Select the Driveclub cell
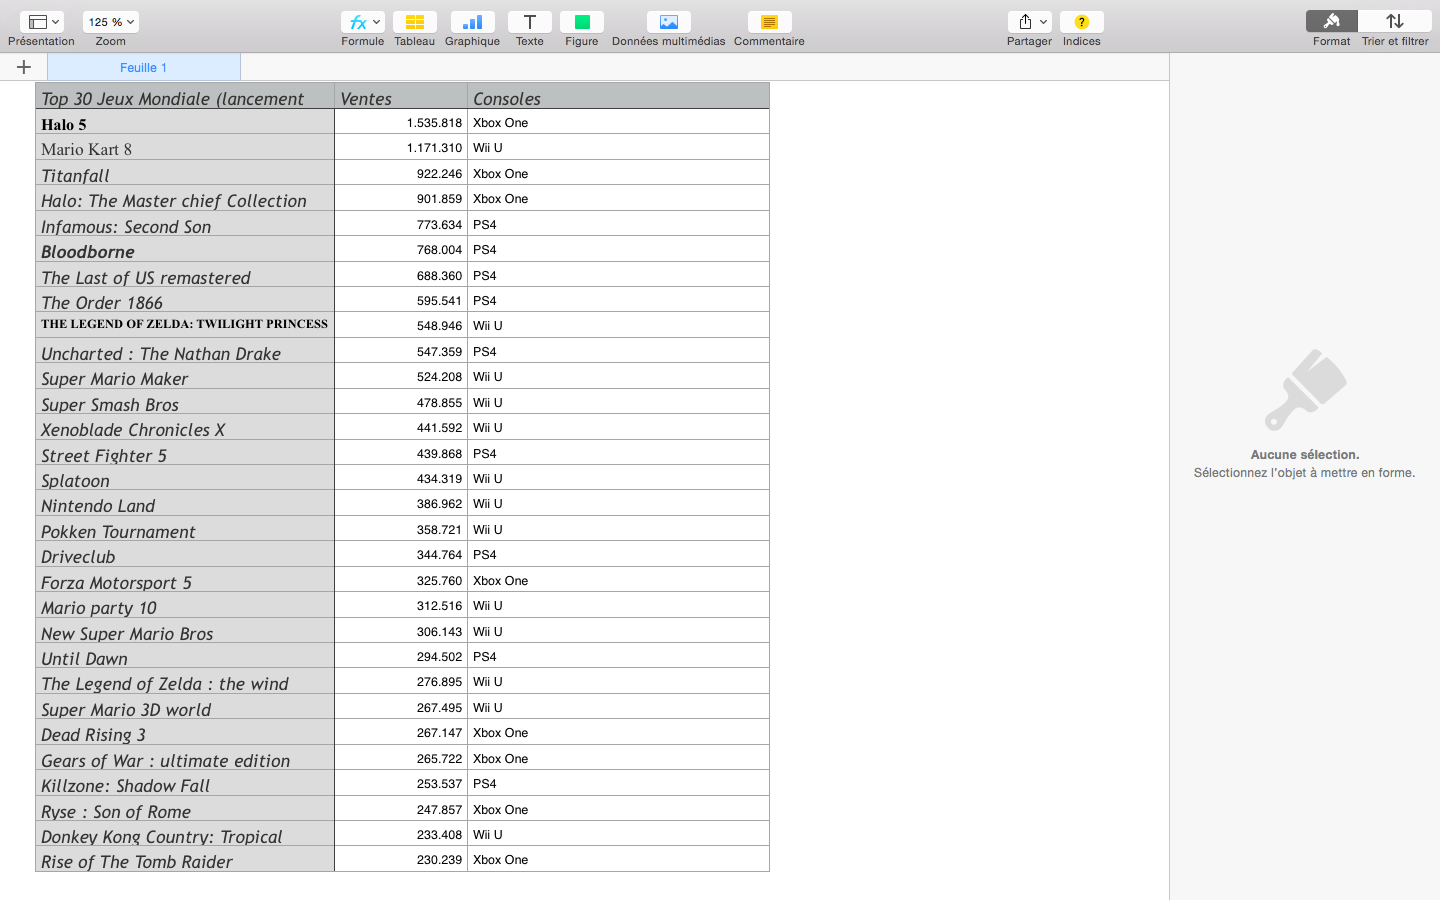1440x900 pixels. [x=185, y=554]
